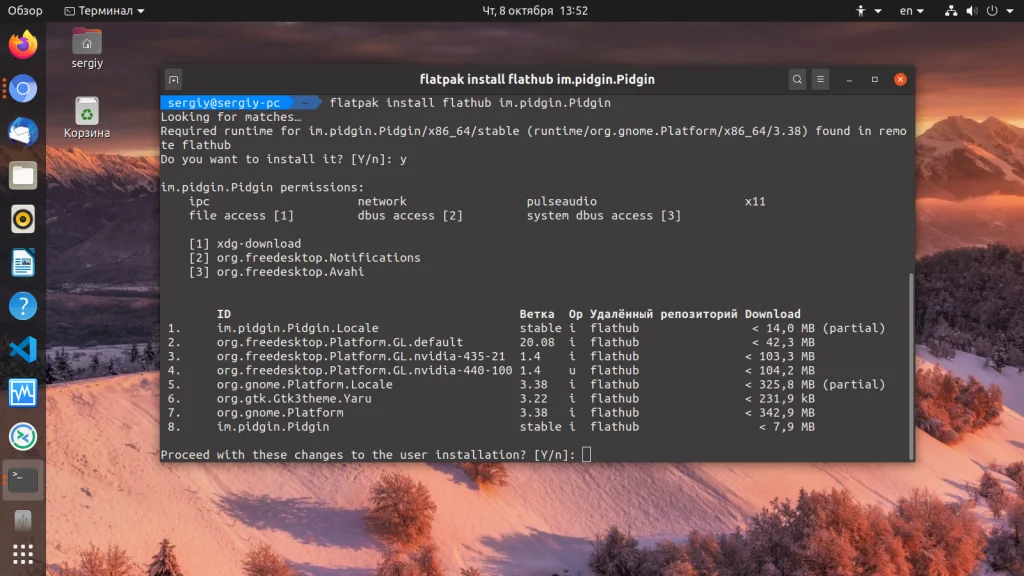
Task: Open terminal search with magnifier icon
Action: (797, 80)
